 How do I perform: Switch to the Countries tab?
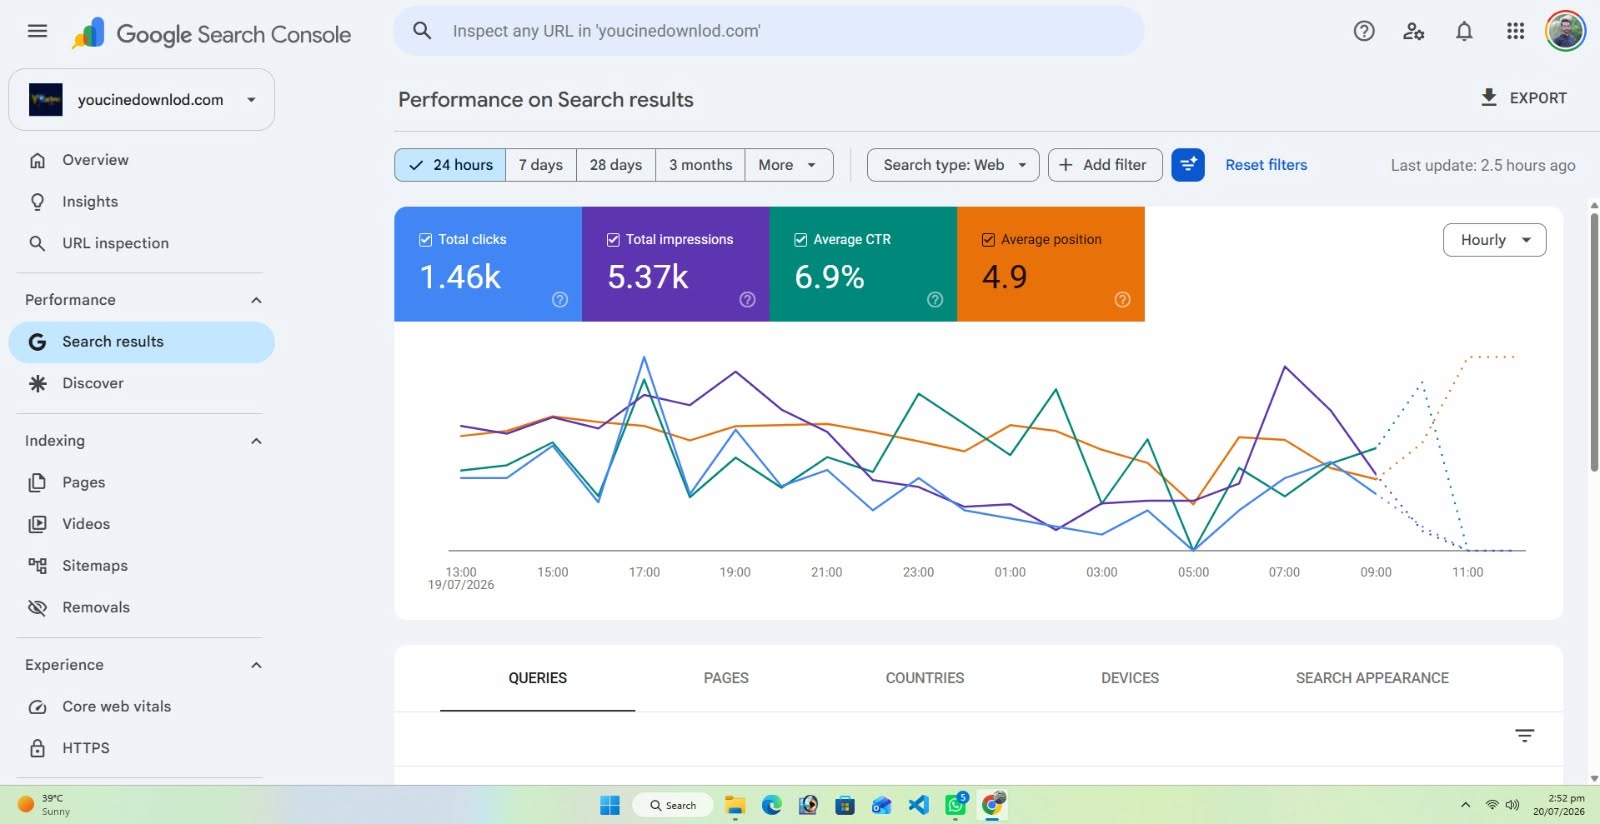click(x=925, y=678)
